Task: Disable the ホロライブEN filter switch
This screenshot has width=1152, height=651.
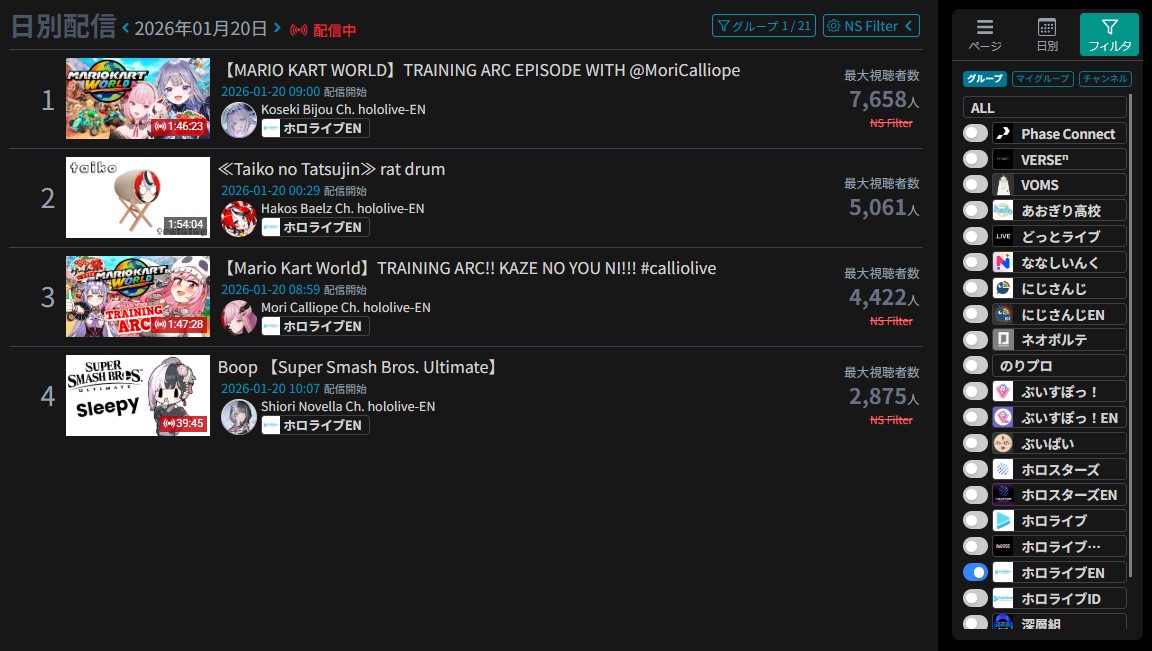Action: pyautogui.click(x=975, y=572)
